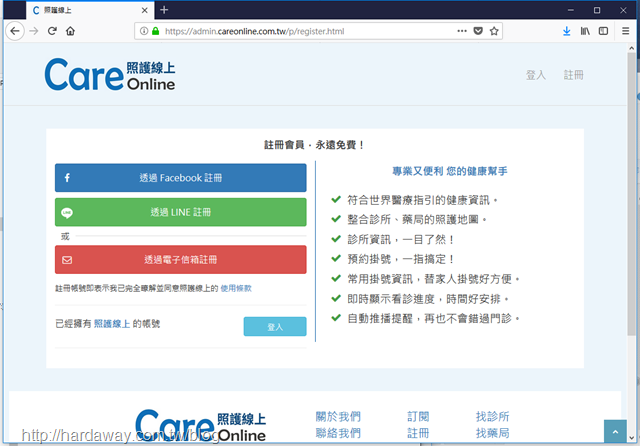Viewport: 640px width, 446px height.
Task: Open the Library bookshelf icon
Action: (585, 31)
